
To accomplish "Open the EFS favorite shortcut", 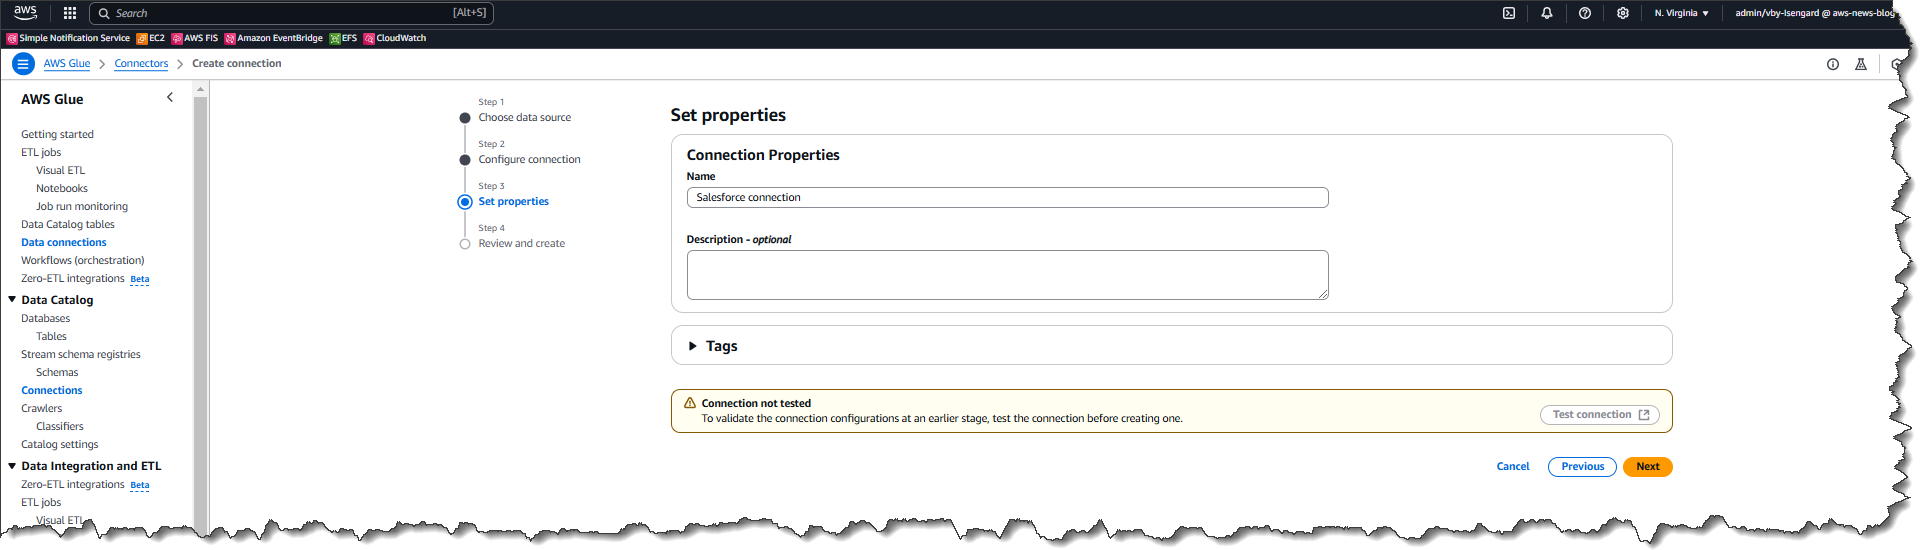I will click(343, 38).
